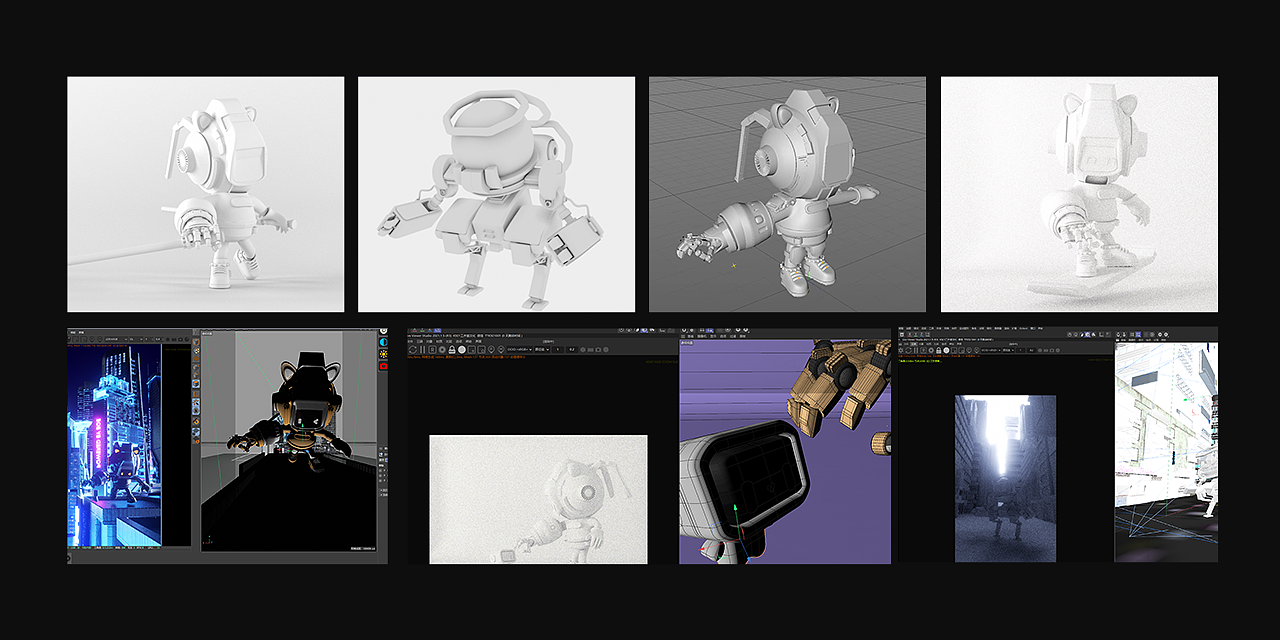
Task: Open the boxy mech clay render thumbnail
Action: (496, 194)
